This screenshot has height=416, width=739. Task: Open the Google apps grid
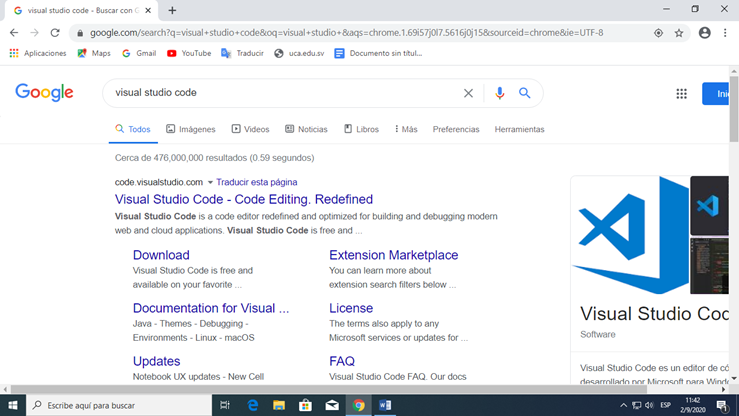(x=682, y=93)
